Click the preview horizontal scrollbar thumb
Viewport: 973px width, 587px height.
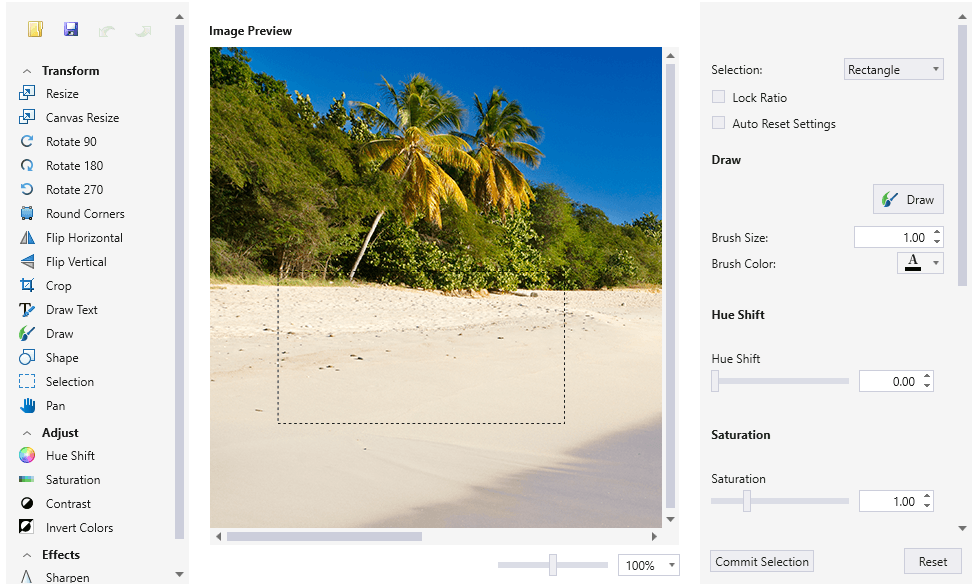pyautogui.click(x=324, y=536)
